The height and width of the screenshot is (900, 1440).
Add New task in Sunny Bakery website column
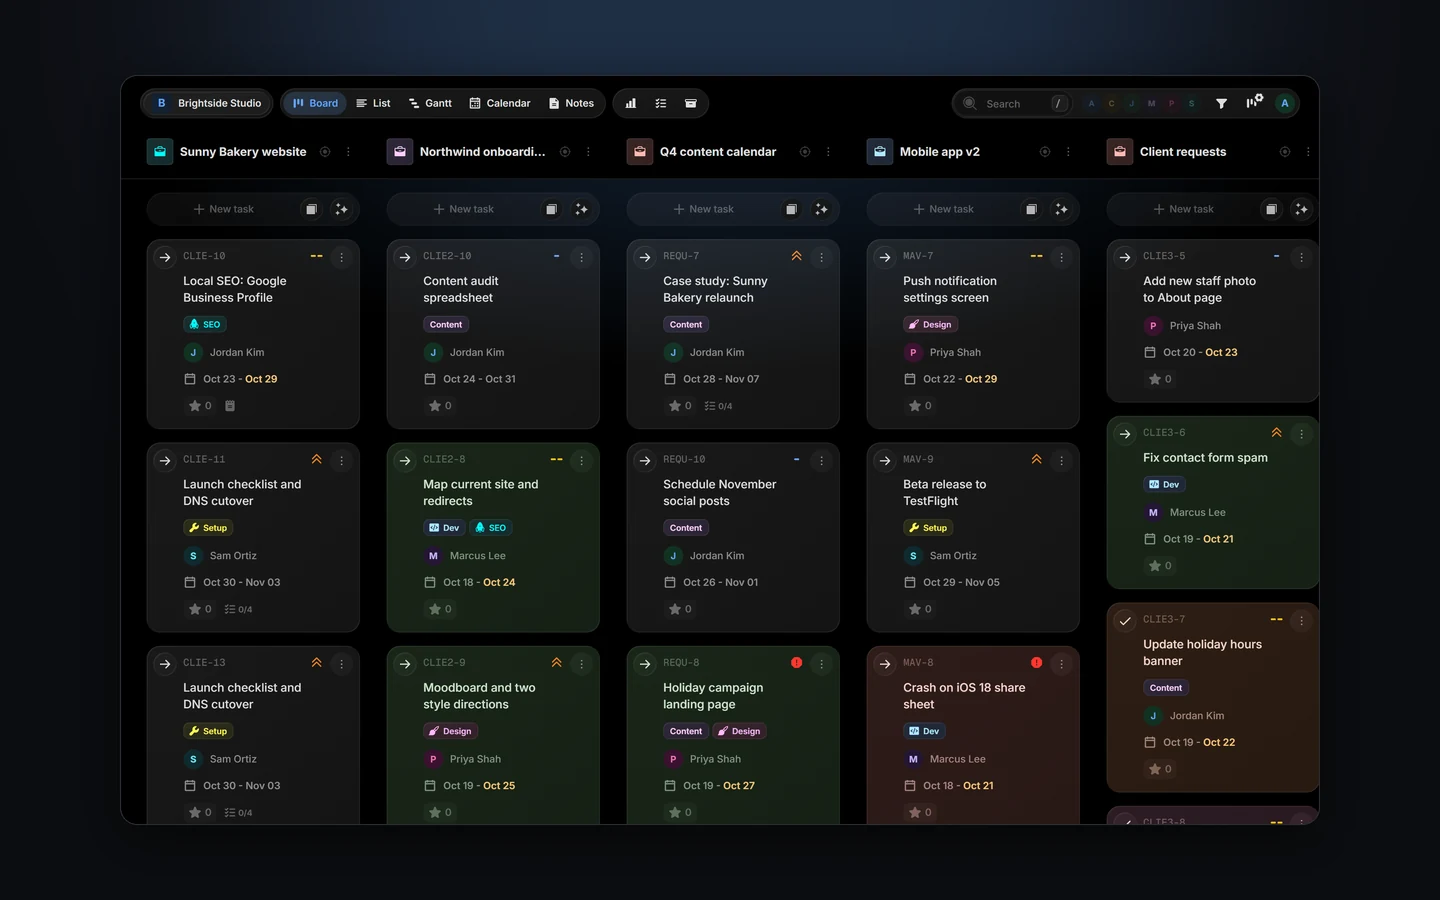click(x=224, y=209)
